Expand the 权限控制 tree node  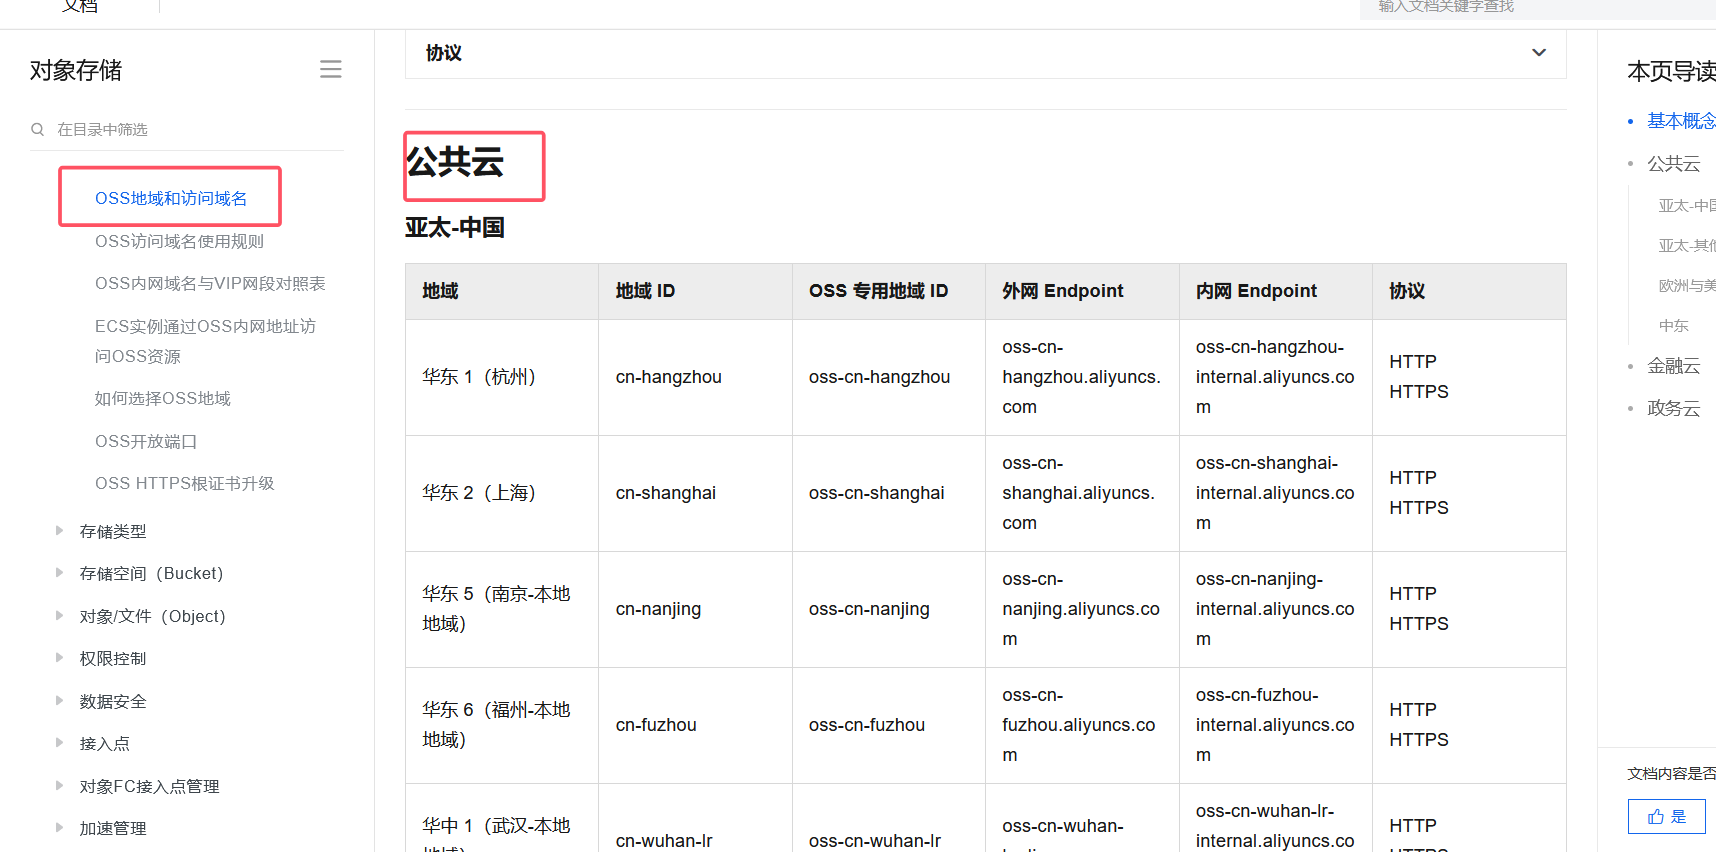59,658
